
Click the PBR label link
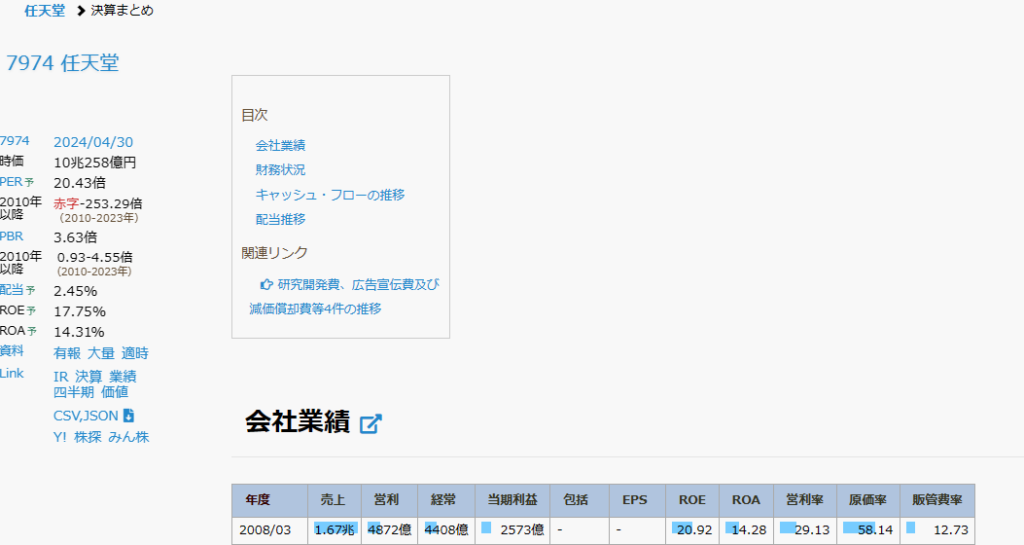point(12,236)
